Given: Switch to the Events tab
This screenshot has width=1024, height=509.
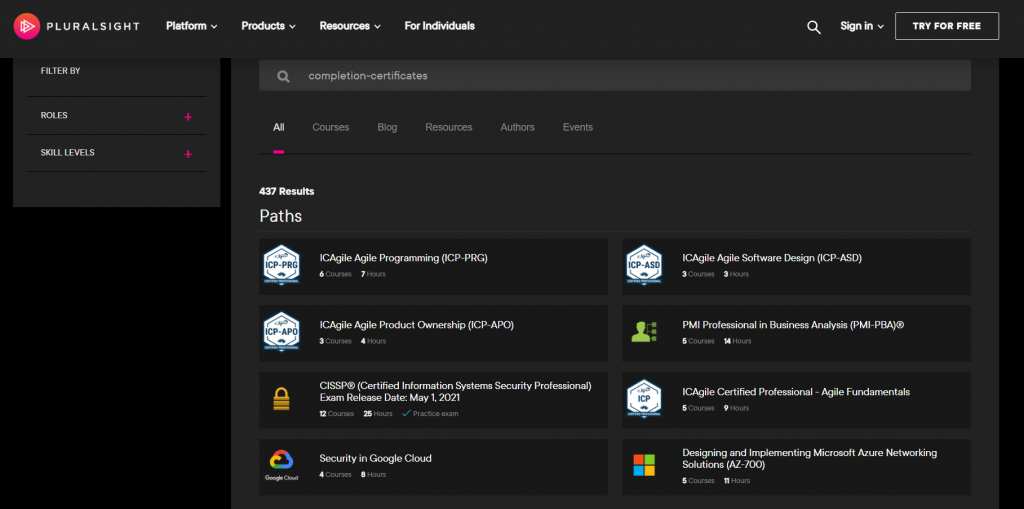Looking at the screenshot, I should 578,127.
